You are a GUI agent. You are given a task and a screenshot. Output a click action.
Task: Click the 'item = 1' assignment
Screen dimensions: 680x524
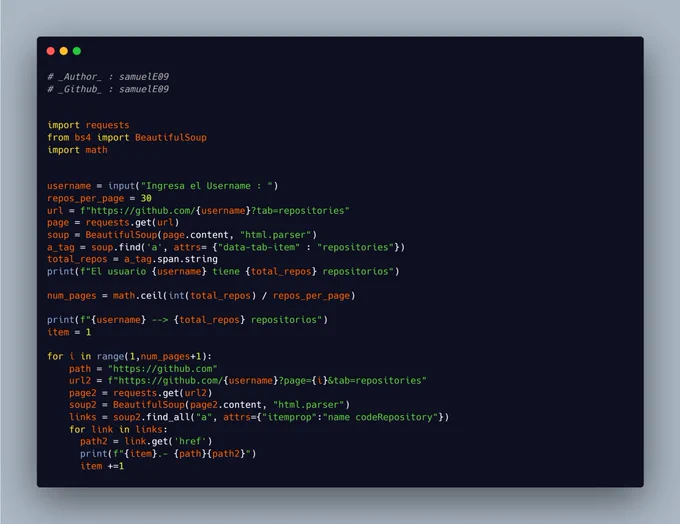point(69,332)
